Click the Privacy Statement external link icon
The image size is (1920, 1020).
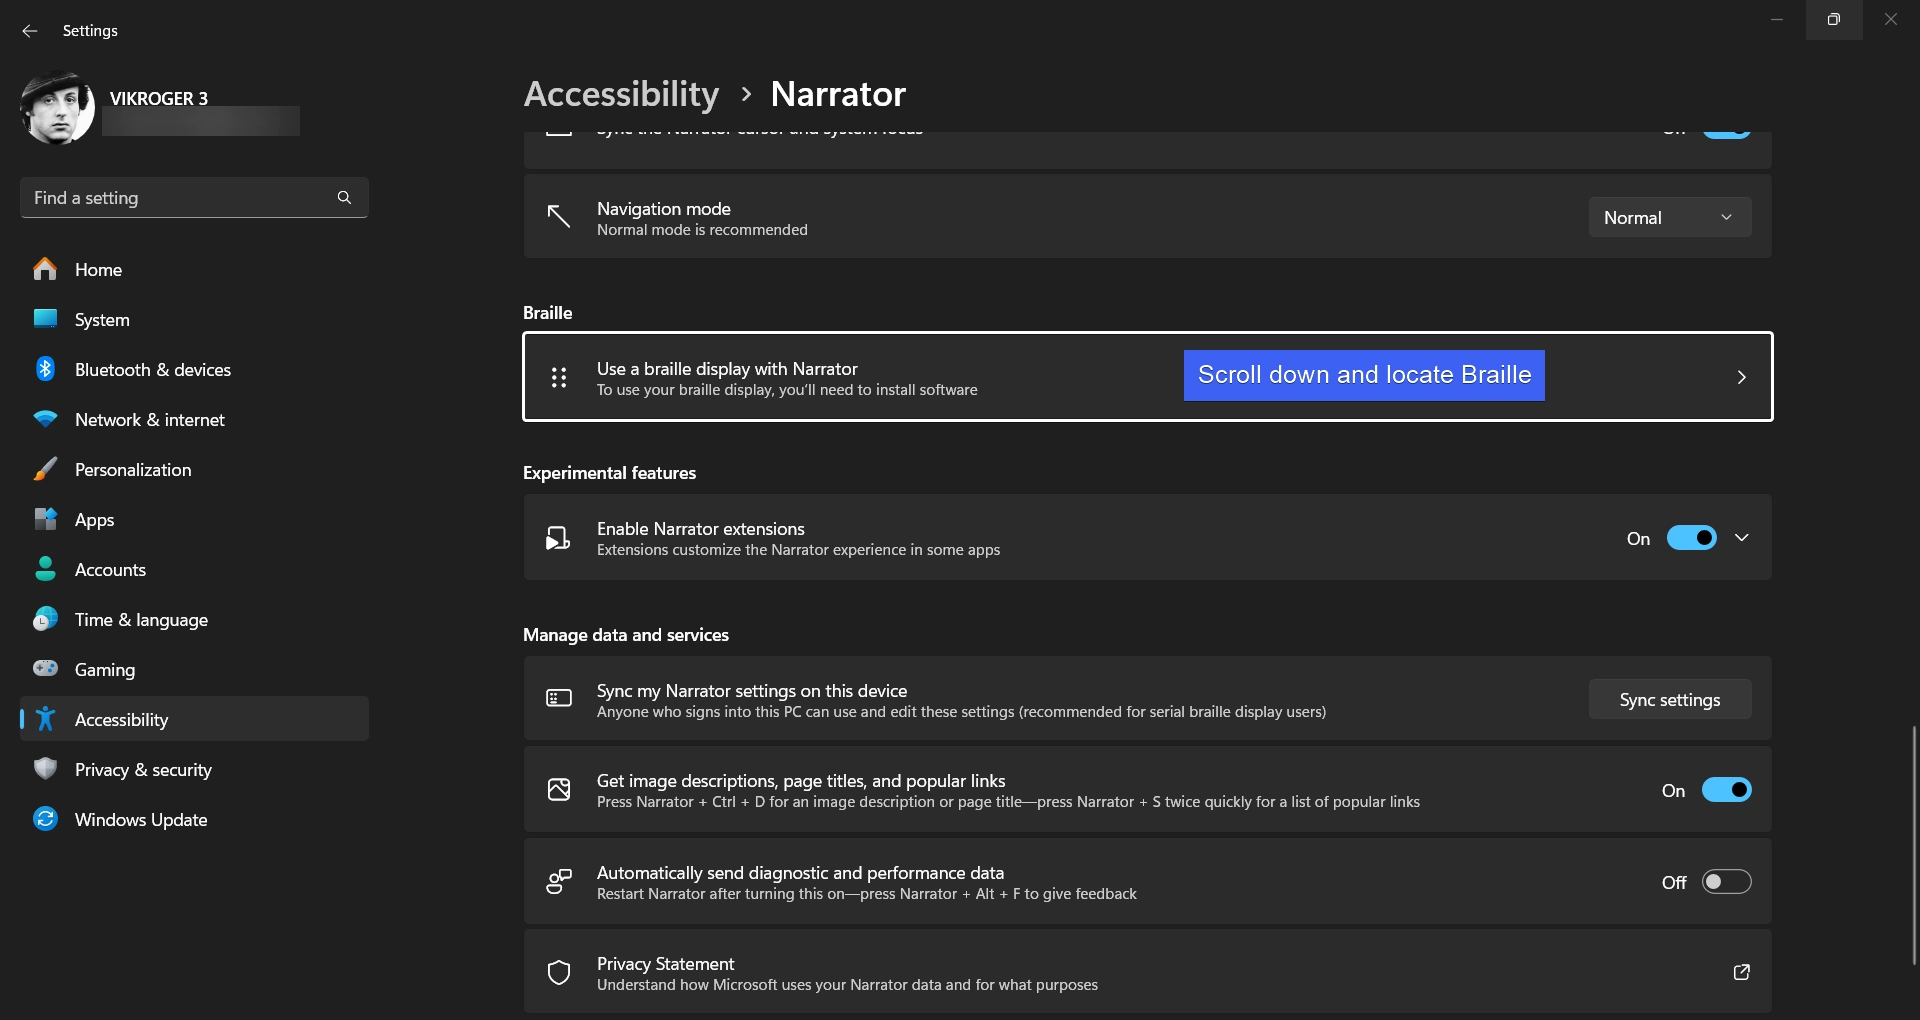[1741, 972]
